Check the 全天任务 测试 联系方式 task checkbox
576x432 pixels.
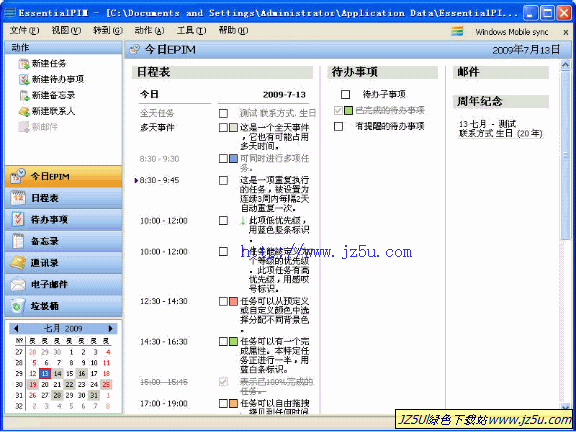click(x=223, y=113)
